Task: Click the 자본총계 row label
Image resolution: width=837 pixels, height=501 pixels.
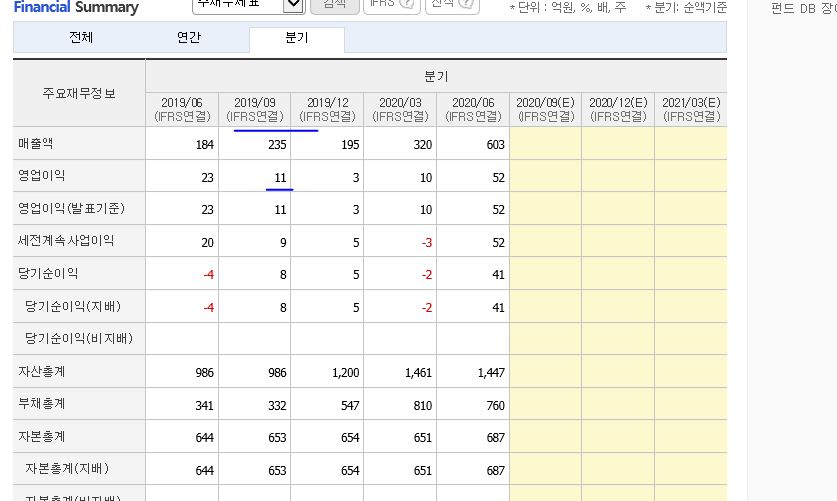Action: (x=42, y=436)
